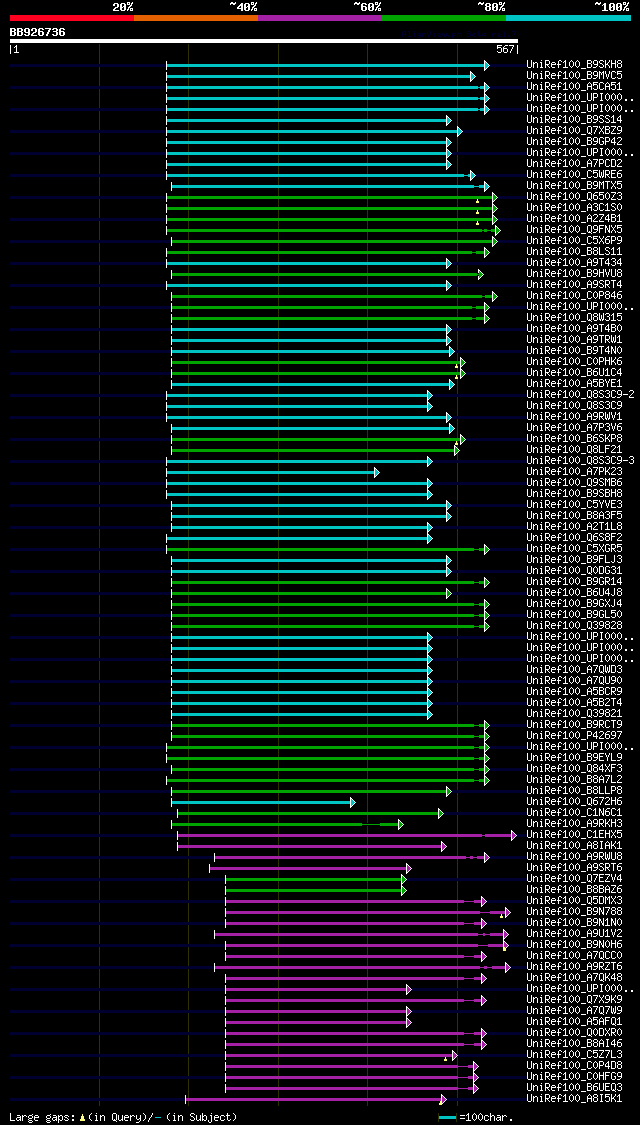Click the 'Large gaps' legend text in footer

[x=43, y=1118]
